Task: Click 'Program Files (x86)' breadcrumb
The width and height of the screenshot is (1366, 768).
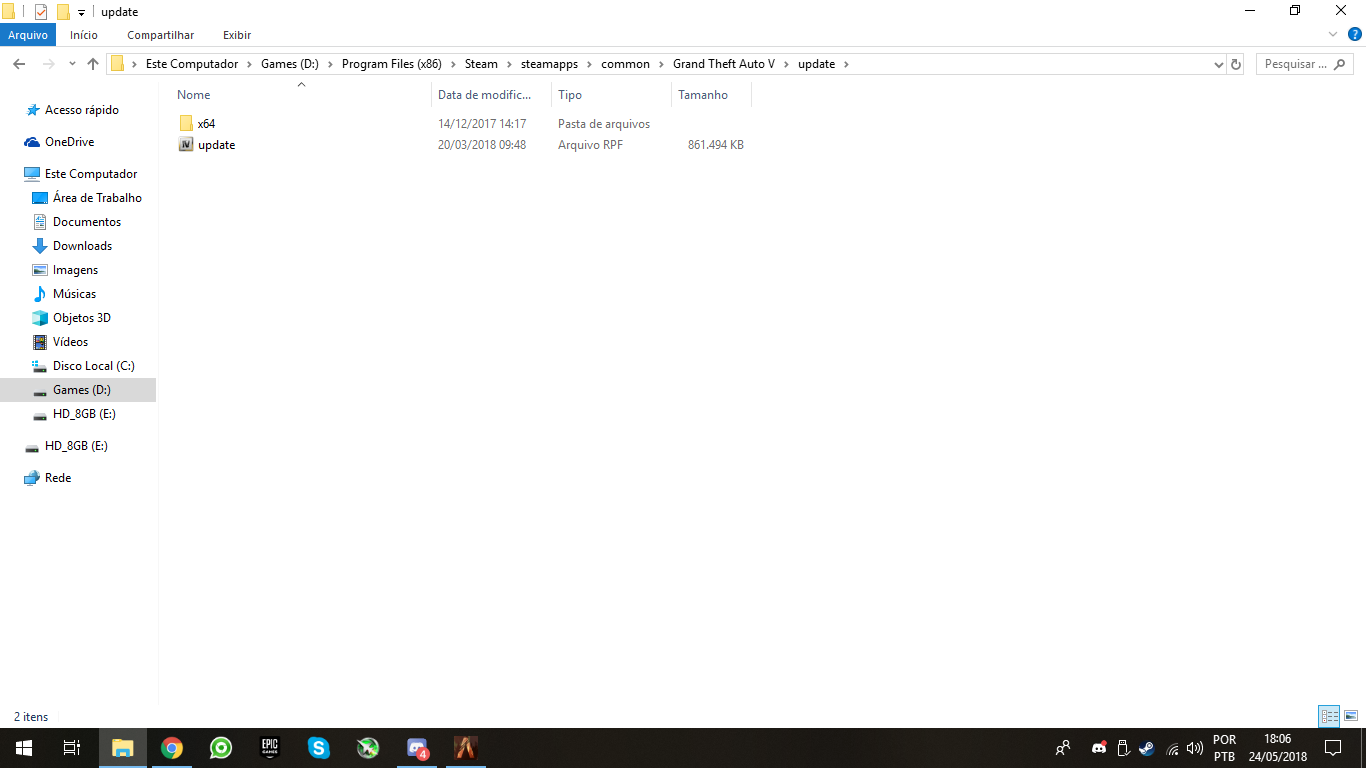Action: coord(391,64)
